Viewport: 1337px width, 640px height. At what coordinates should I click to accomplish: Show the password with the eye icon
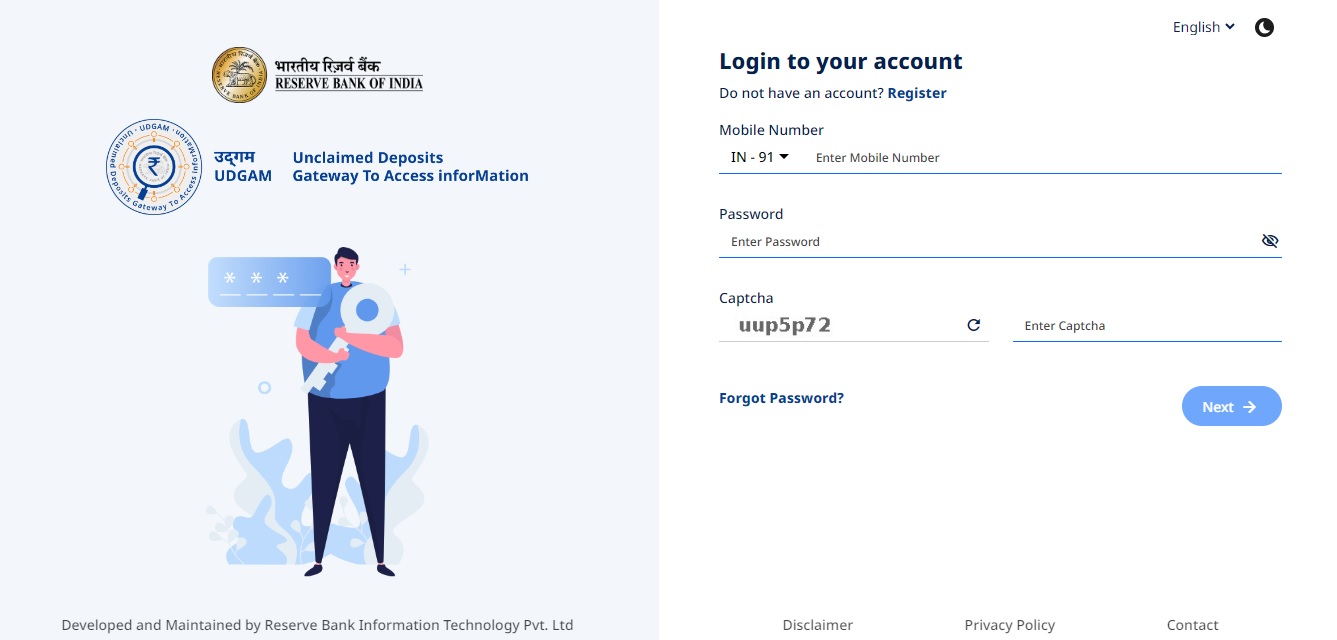[1270, 241]
